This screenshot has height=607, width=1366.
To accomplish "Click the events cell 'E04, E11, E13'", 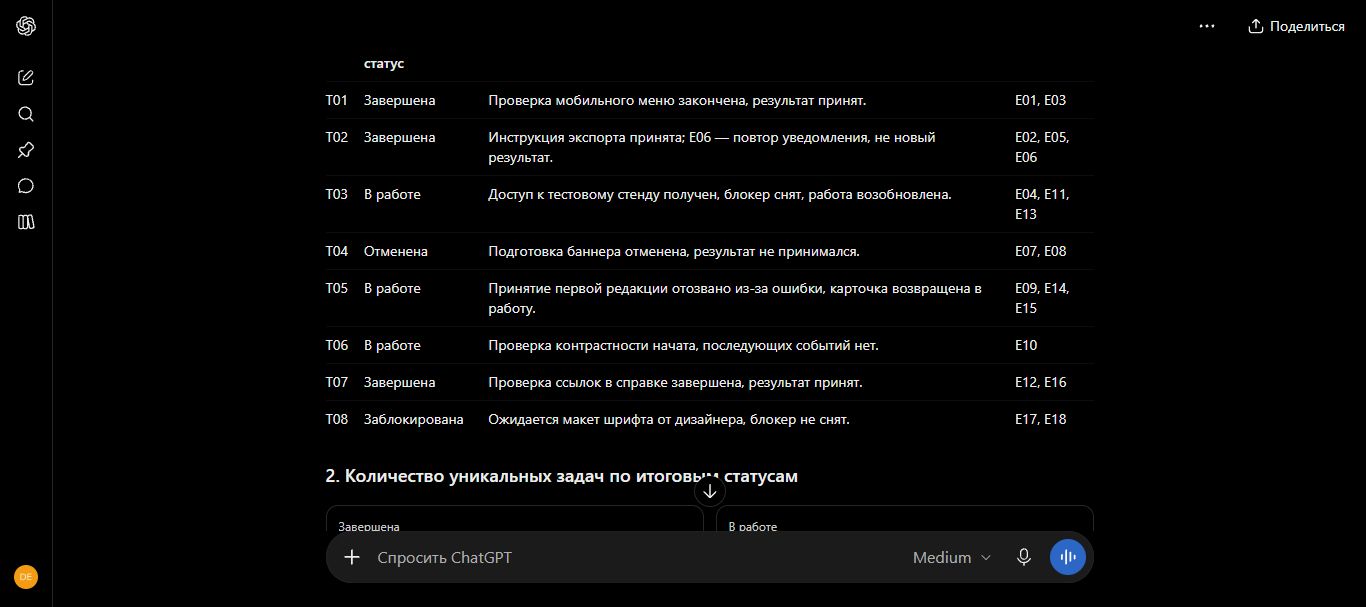I will coord(1042,204).
